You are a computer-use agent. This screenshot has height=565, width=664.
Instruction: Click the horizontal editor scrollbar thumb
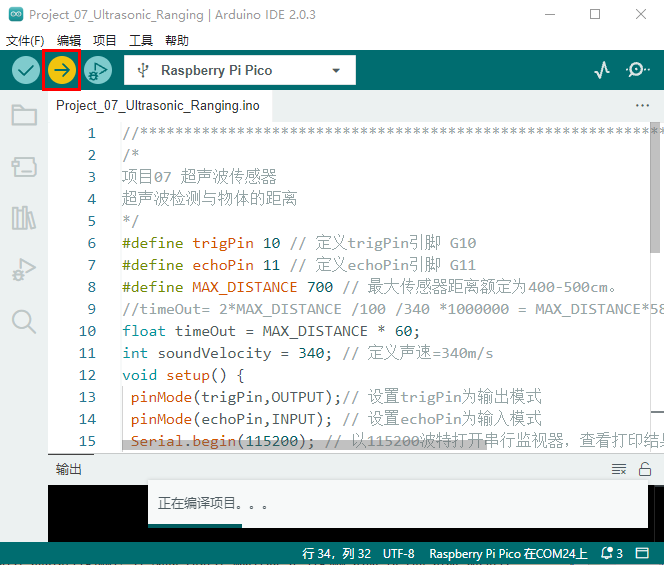pos(304,445)
